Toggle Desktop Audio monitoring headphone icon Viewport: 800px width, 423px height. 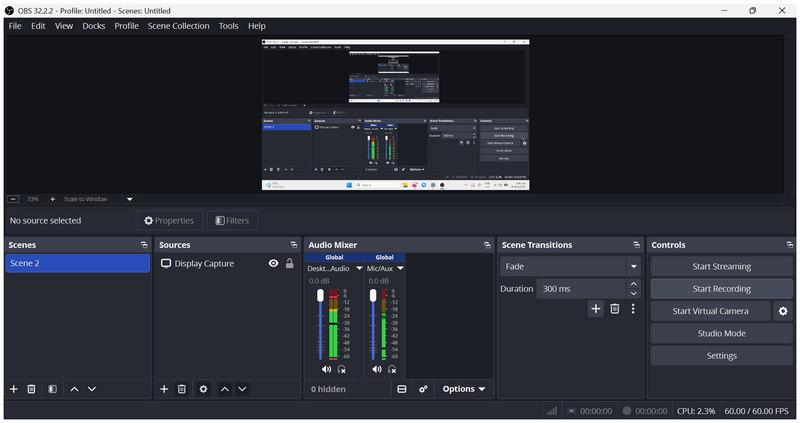[341, 369]
